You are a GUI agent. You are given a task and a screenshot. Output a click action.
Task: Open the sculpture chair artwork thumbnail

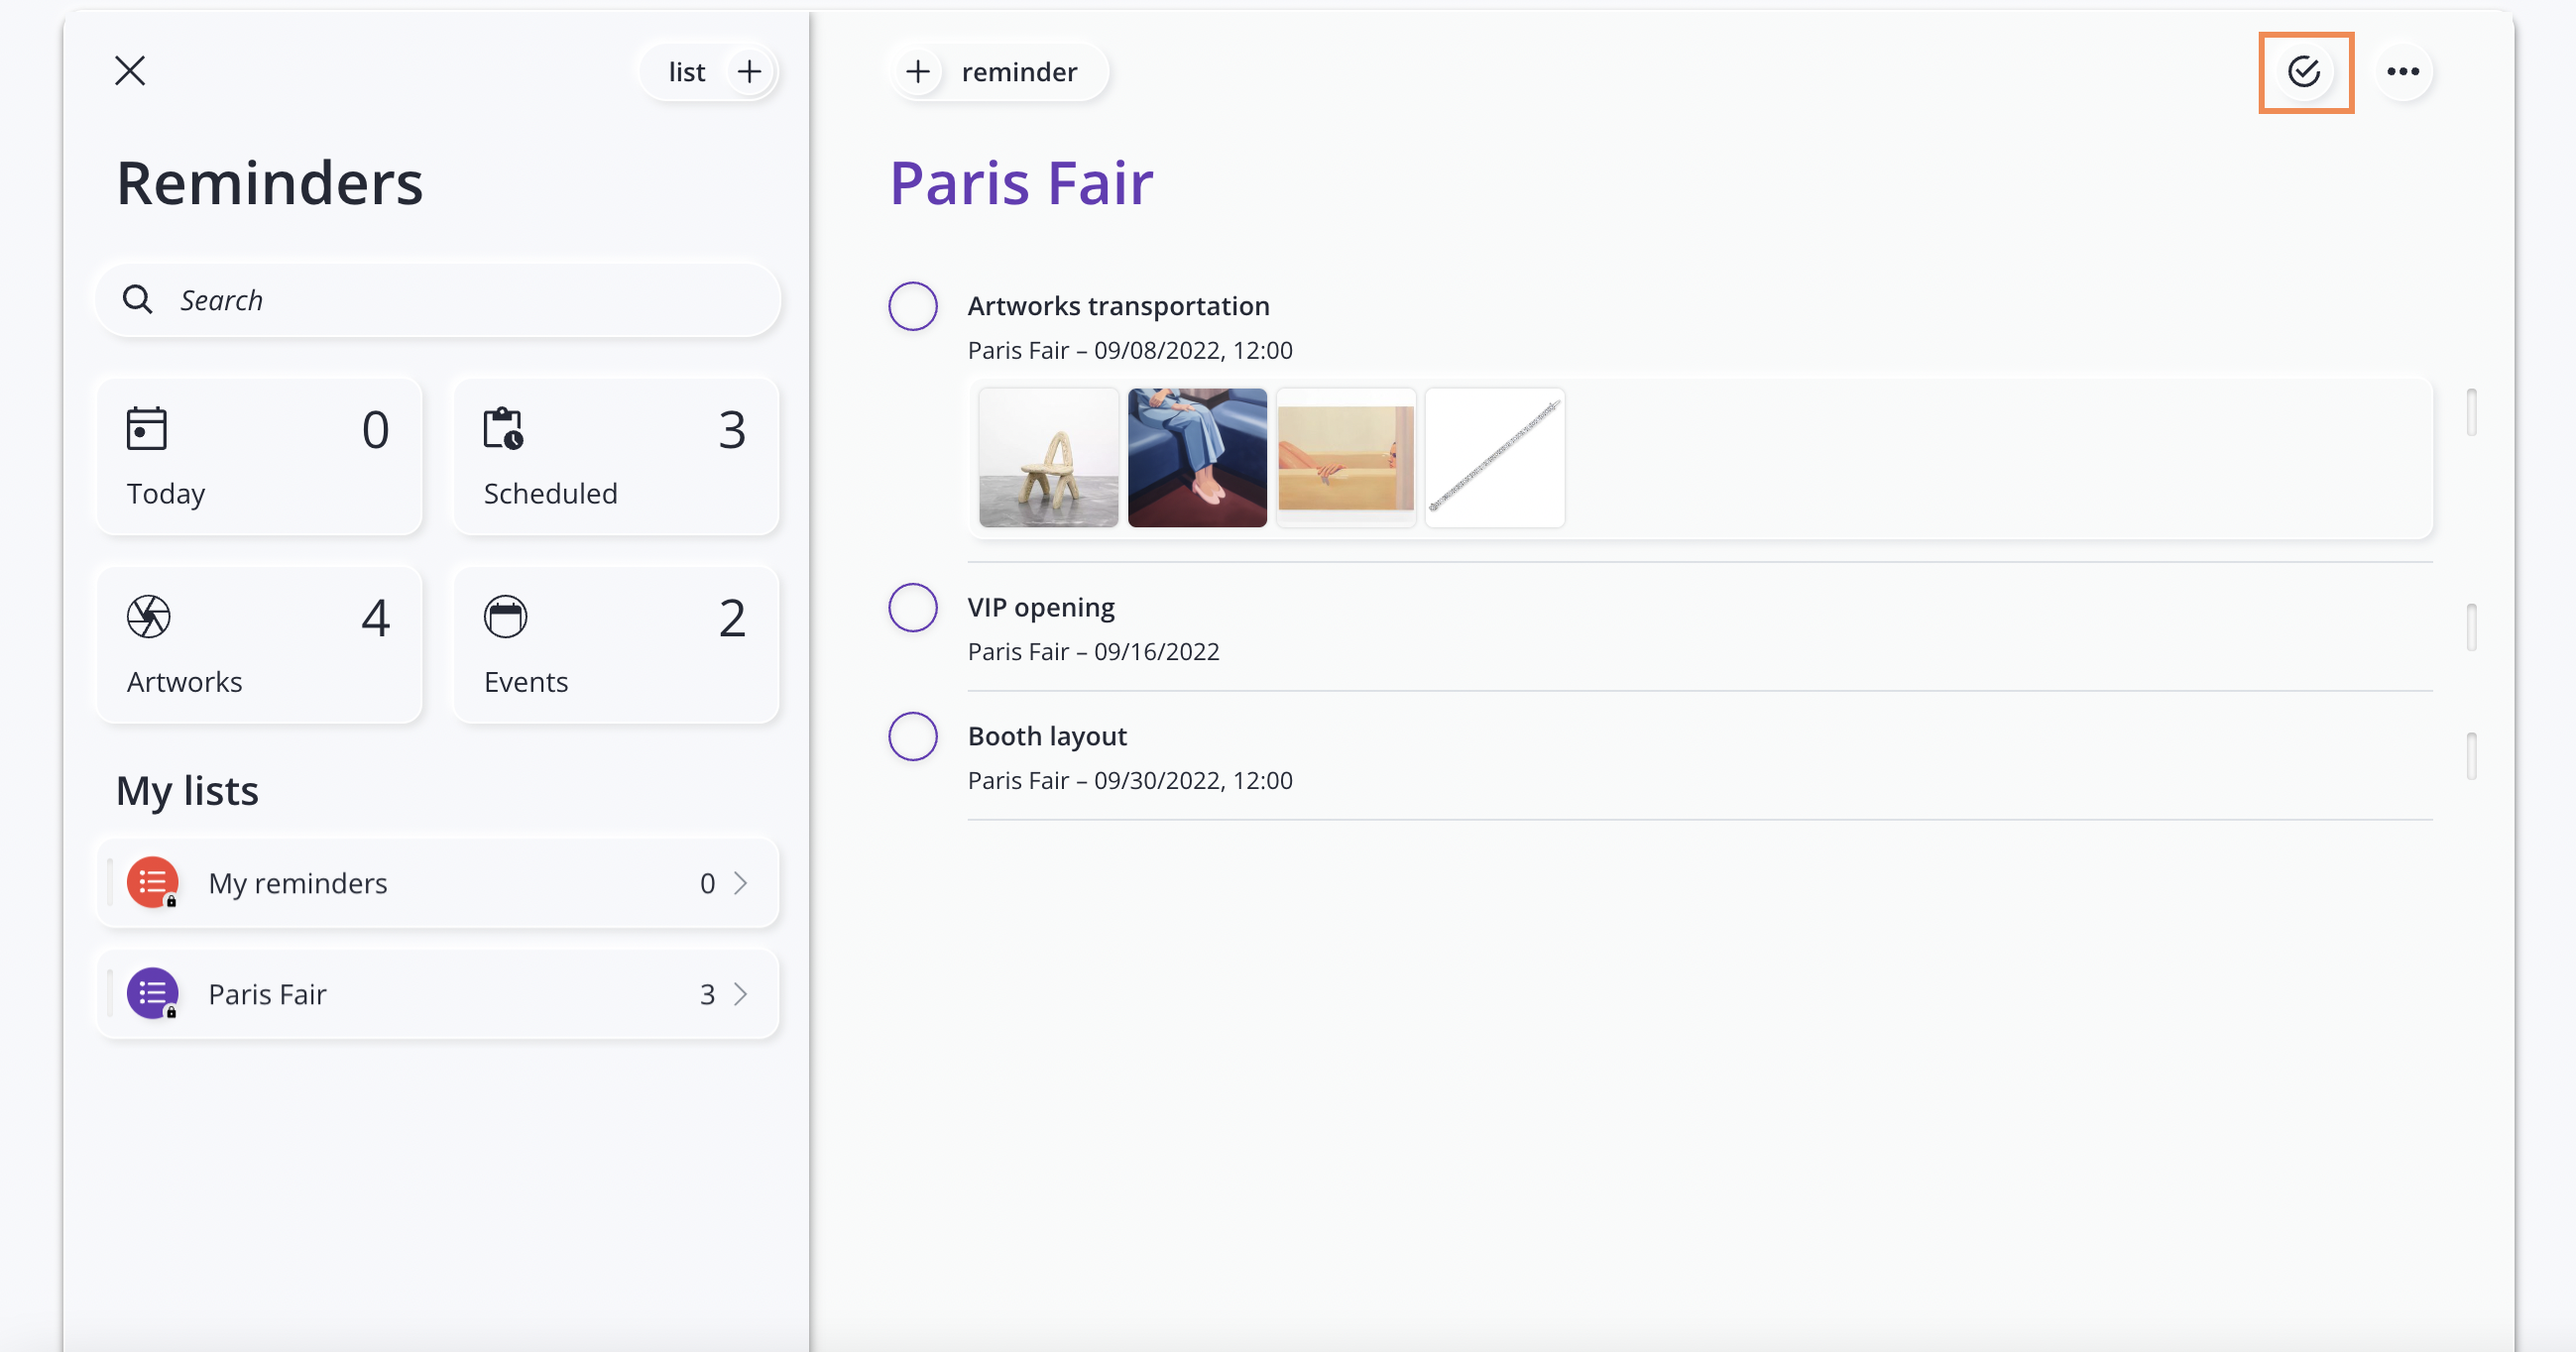coord(1049,457)
